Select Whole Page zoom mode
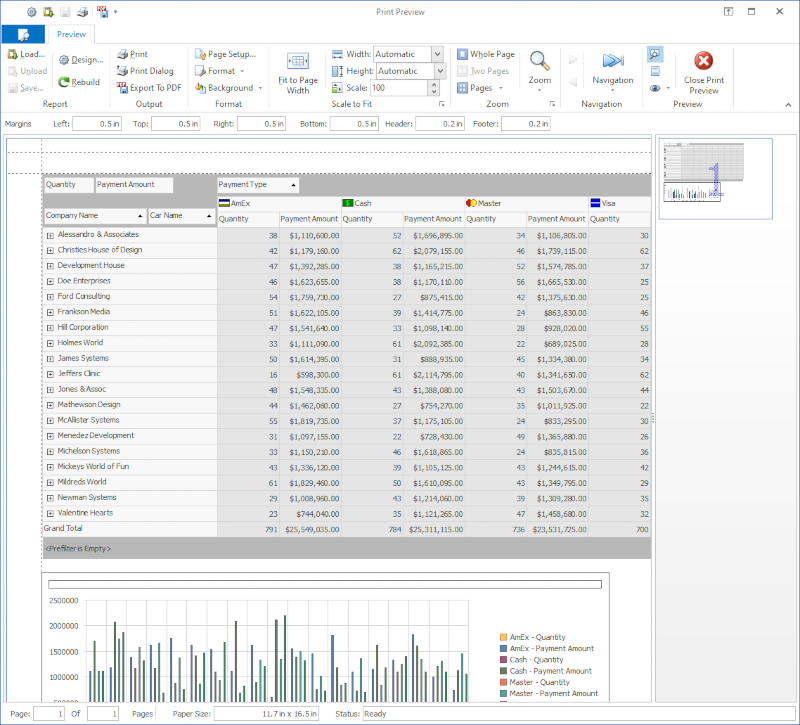800x725 pixels. coord(485,54)
